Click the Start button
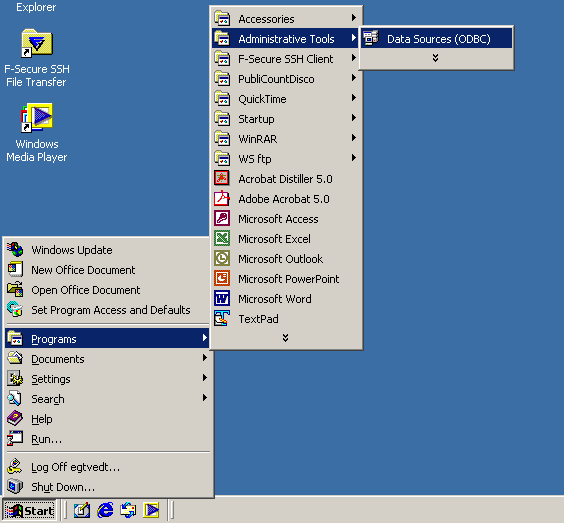Screen dimensions: 564x523 [x=29, y=510]
